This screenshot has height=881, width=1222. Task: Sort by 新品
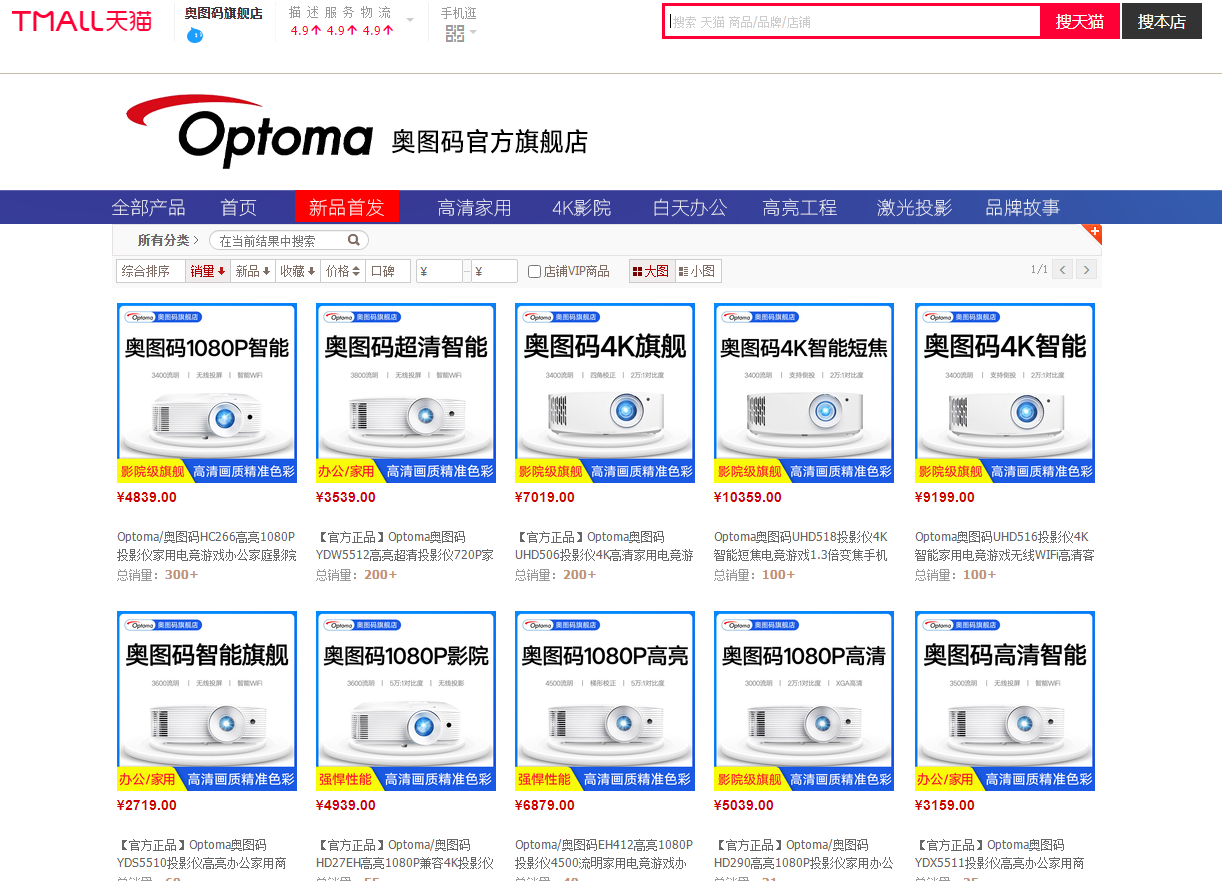253,271
